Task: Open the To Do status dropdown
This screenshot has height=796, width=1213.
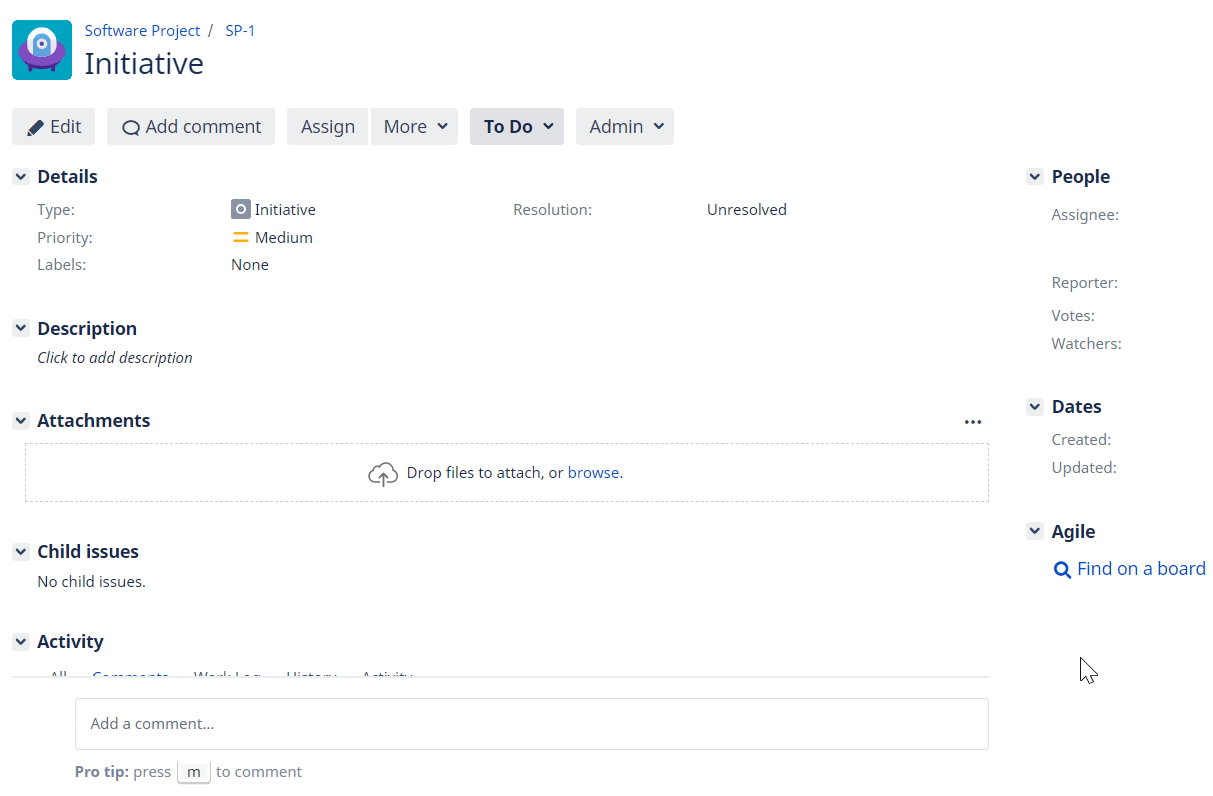Action: pos(516,126)
